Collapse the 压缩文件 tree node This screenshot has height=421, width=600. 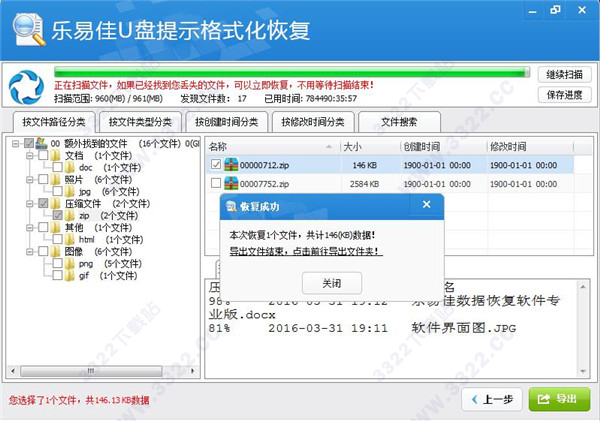29,203
